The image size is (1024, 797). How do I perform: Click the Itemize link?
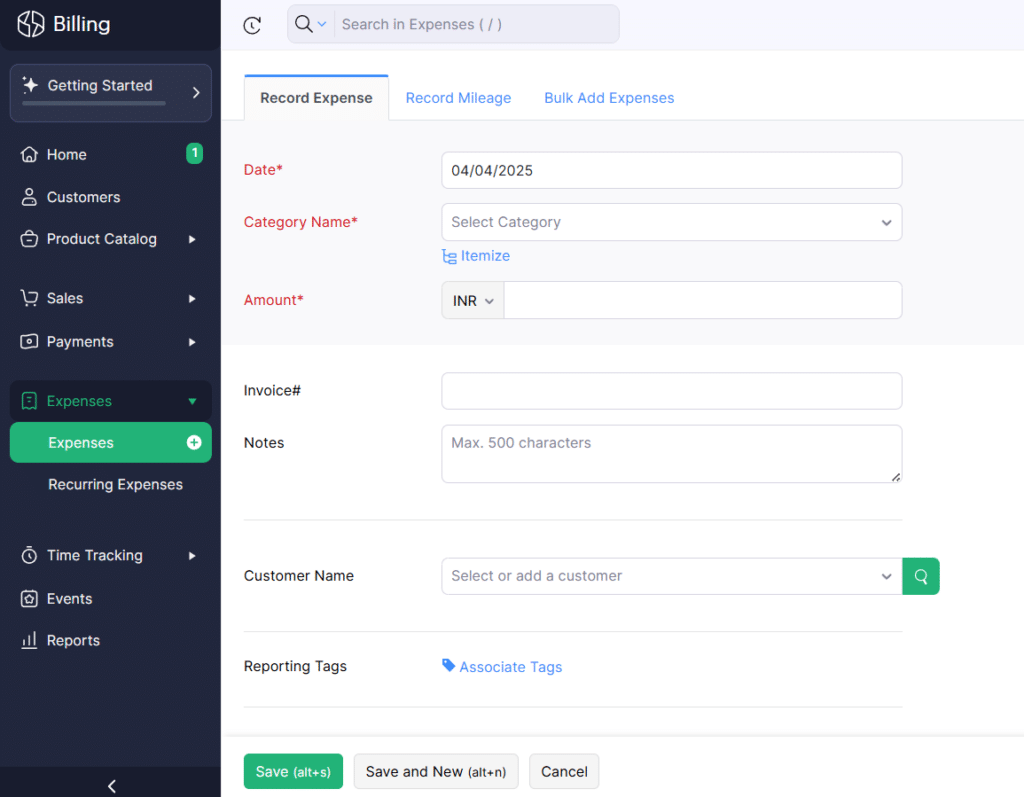tap(477, 256)
